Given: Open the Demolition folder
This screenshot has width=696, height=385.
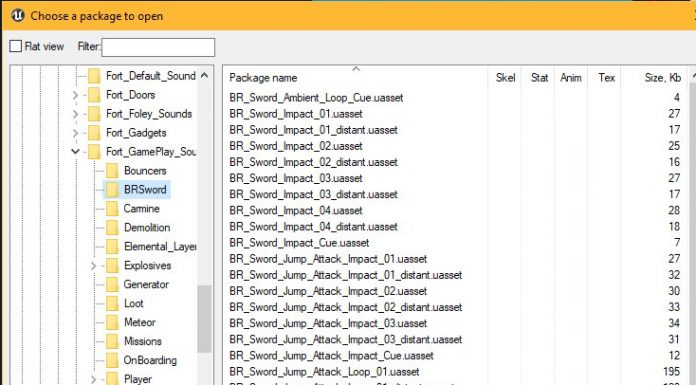Looking at the screenshot, I should [x=147, y=228].
